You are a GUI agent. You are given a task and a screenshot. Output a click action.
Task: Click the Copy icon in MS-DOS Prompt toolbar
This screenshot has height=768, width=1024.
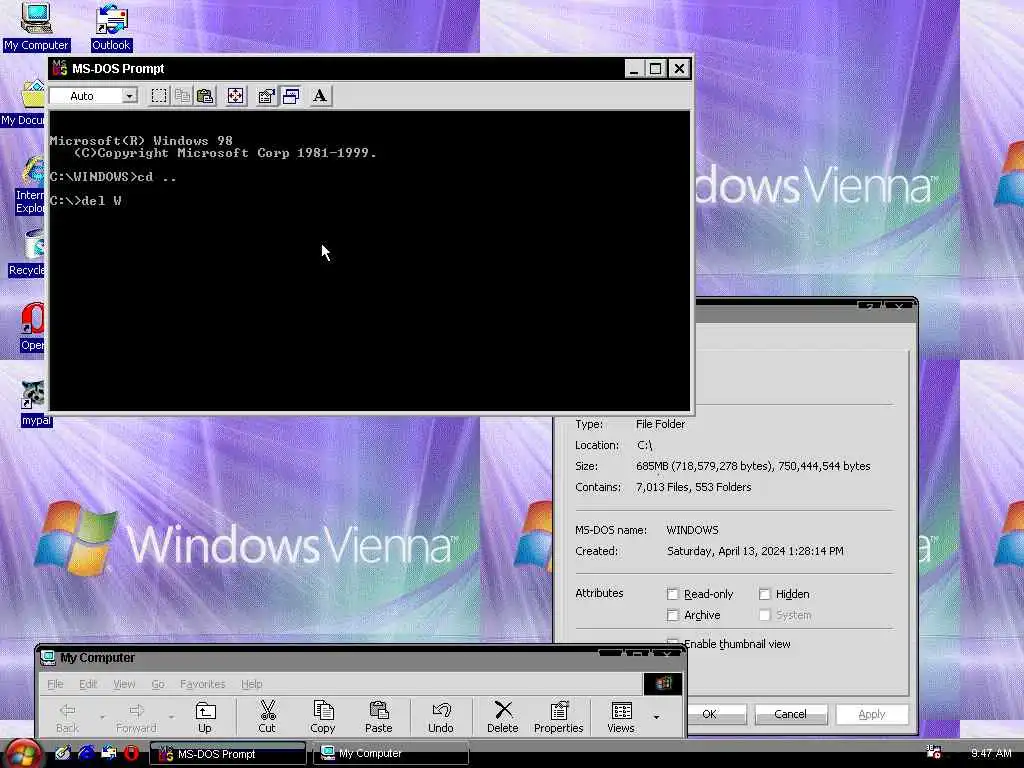coord(182,96)
